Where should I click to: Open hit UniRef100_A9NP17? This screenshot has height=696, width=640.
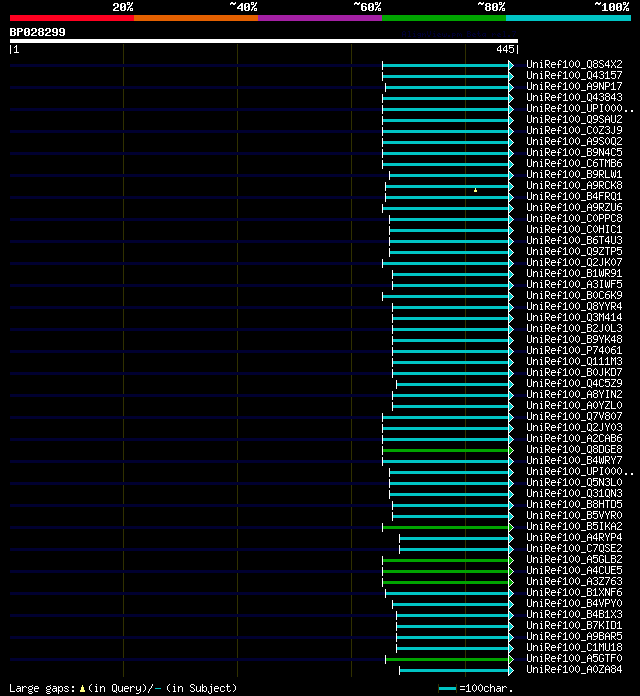574,86
